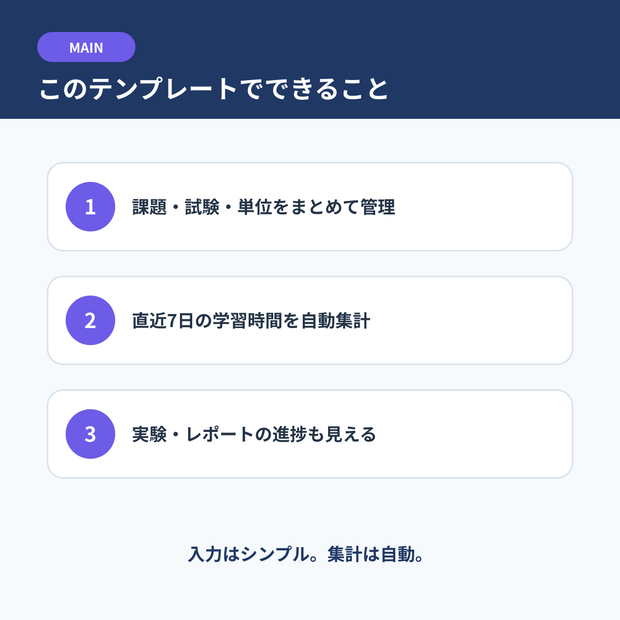Open the 実験・レポートの進捗も見える item text

254,434
